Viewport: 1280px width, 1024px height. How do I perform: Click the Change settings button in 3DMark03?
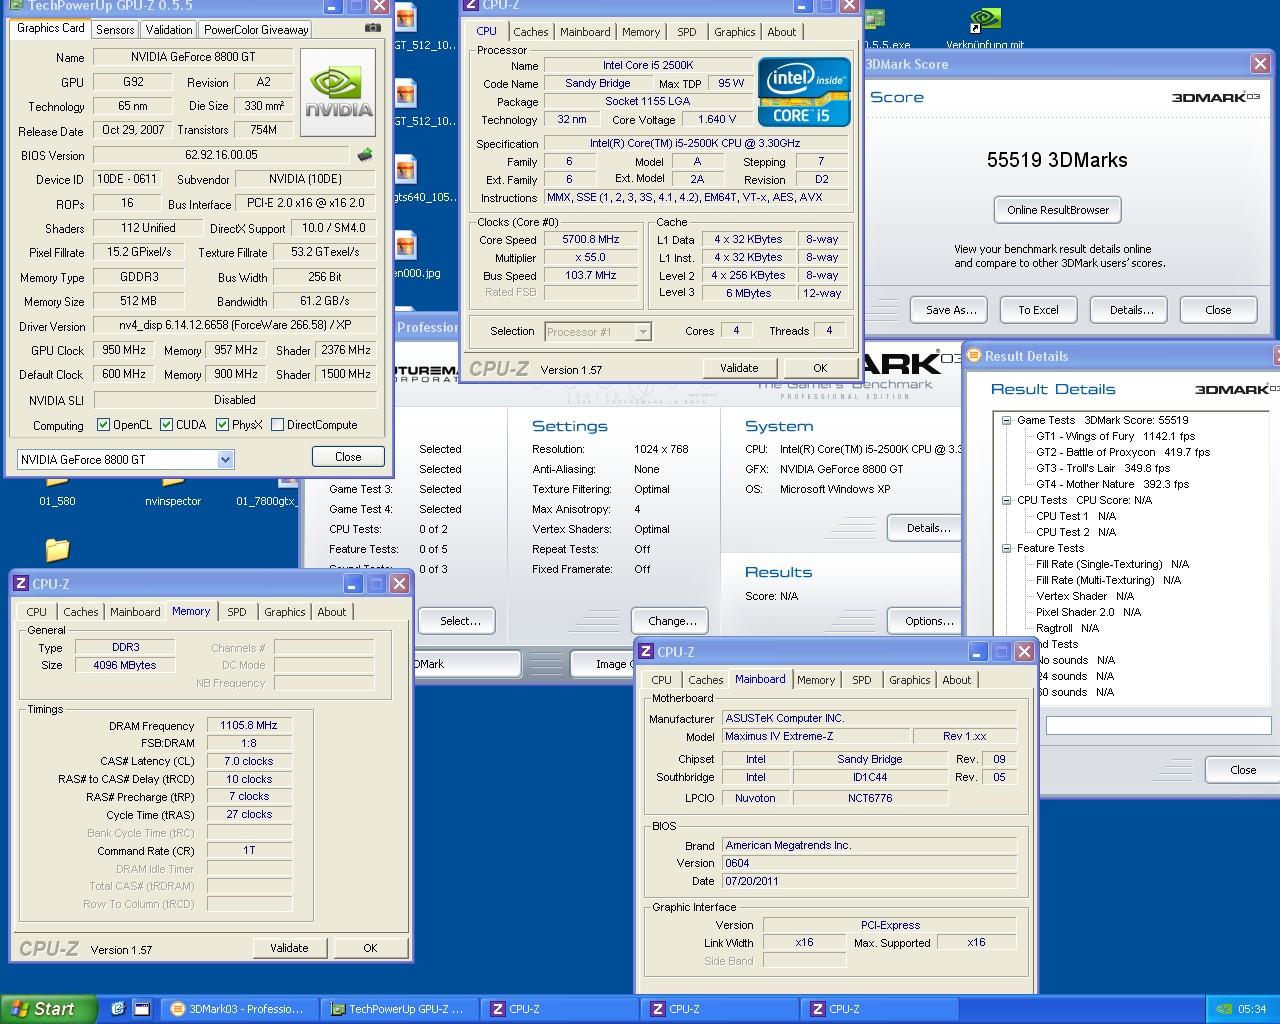672,621
